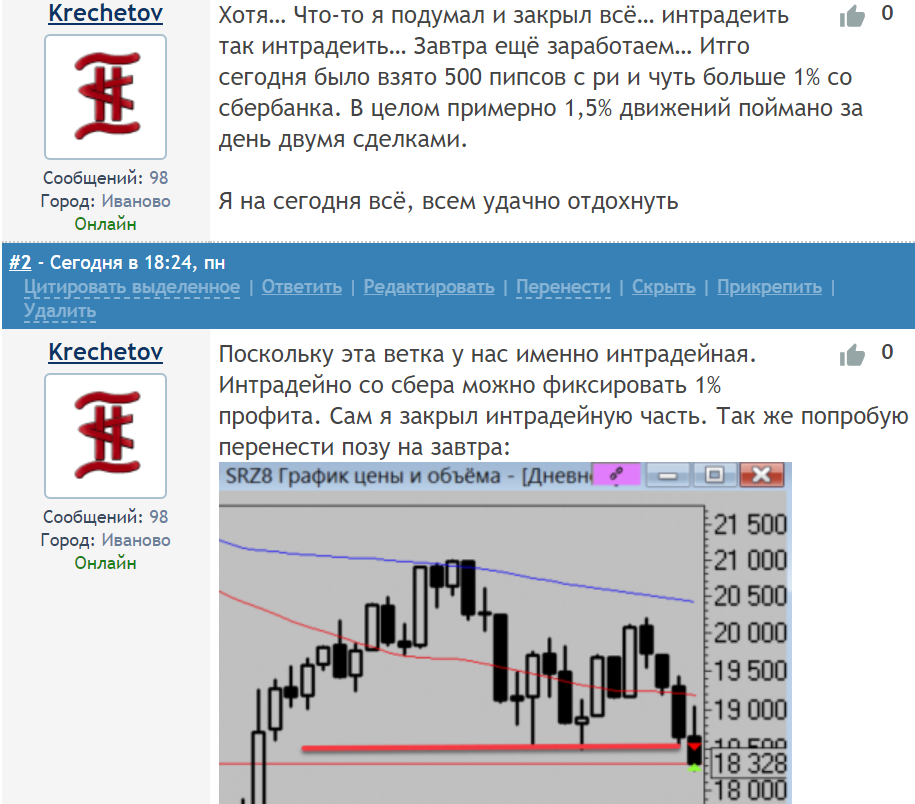915x804 pixels.
Task: Click 'Редактировать' to edit the post
Action: (x=429, y=287)
